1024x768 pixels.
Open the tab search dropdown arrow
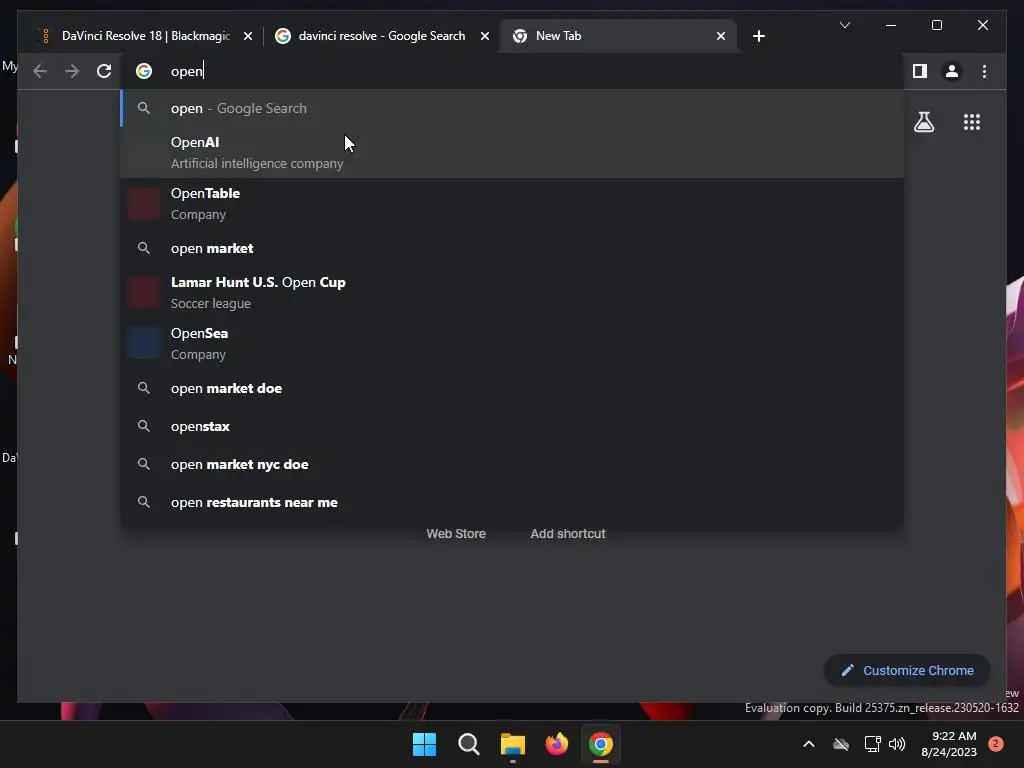pos(845,25)
